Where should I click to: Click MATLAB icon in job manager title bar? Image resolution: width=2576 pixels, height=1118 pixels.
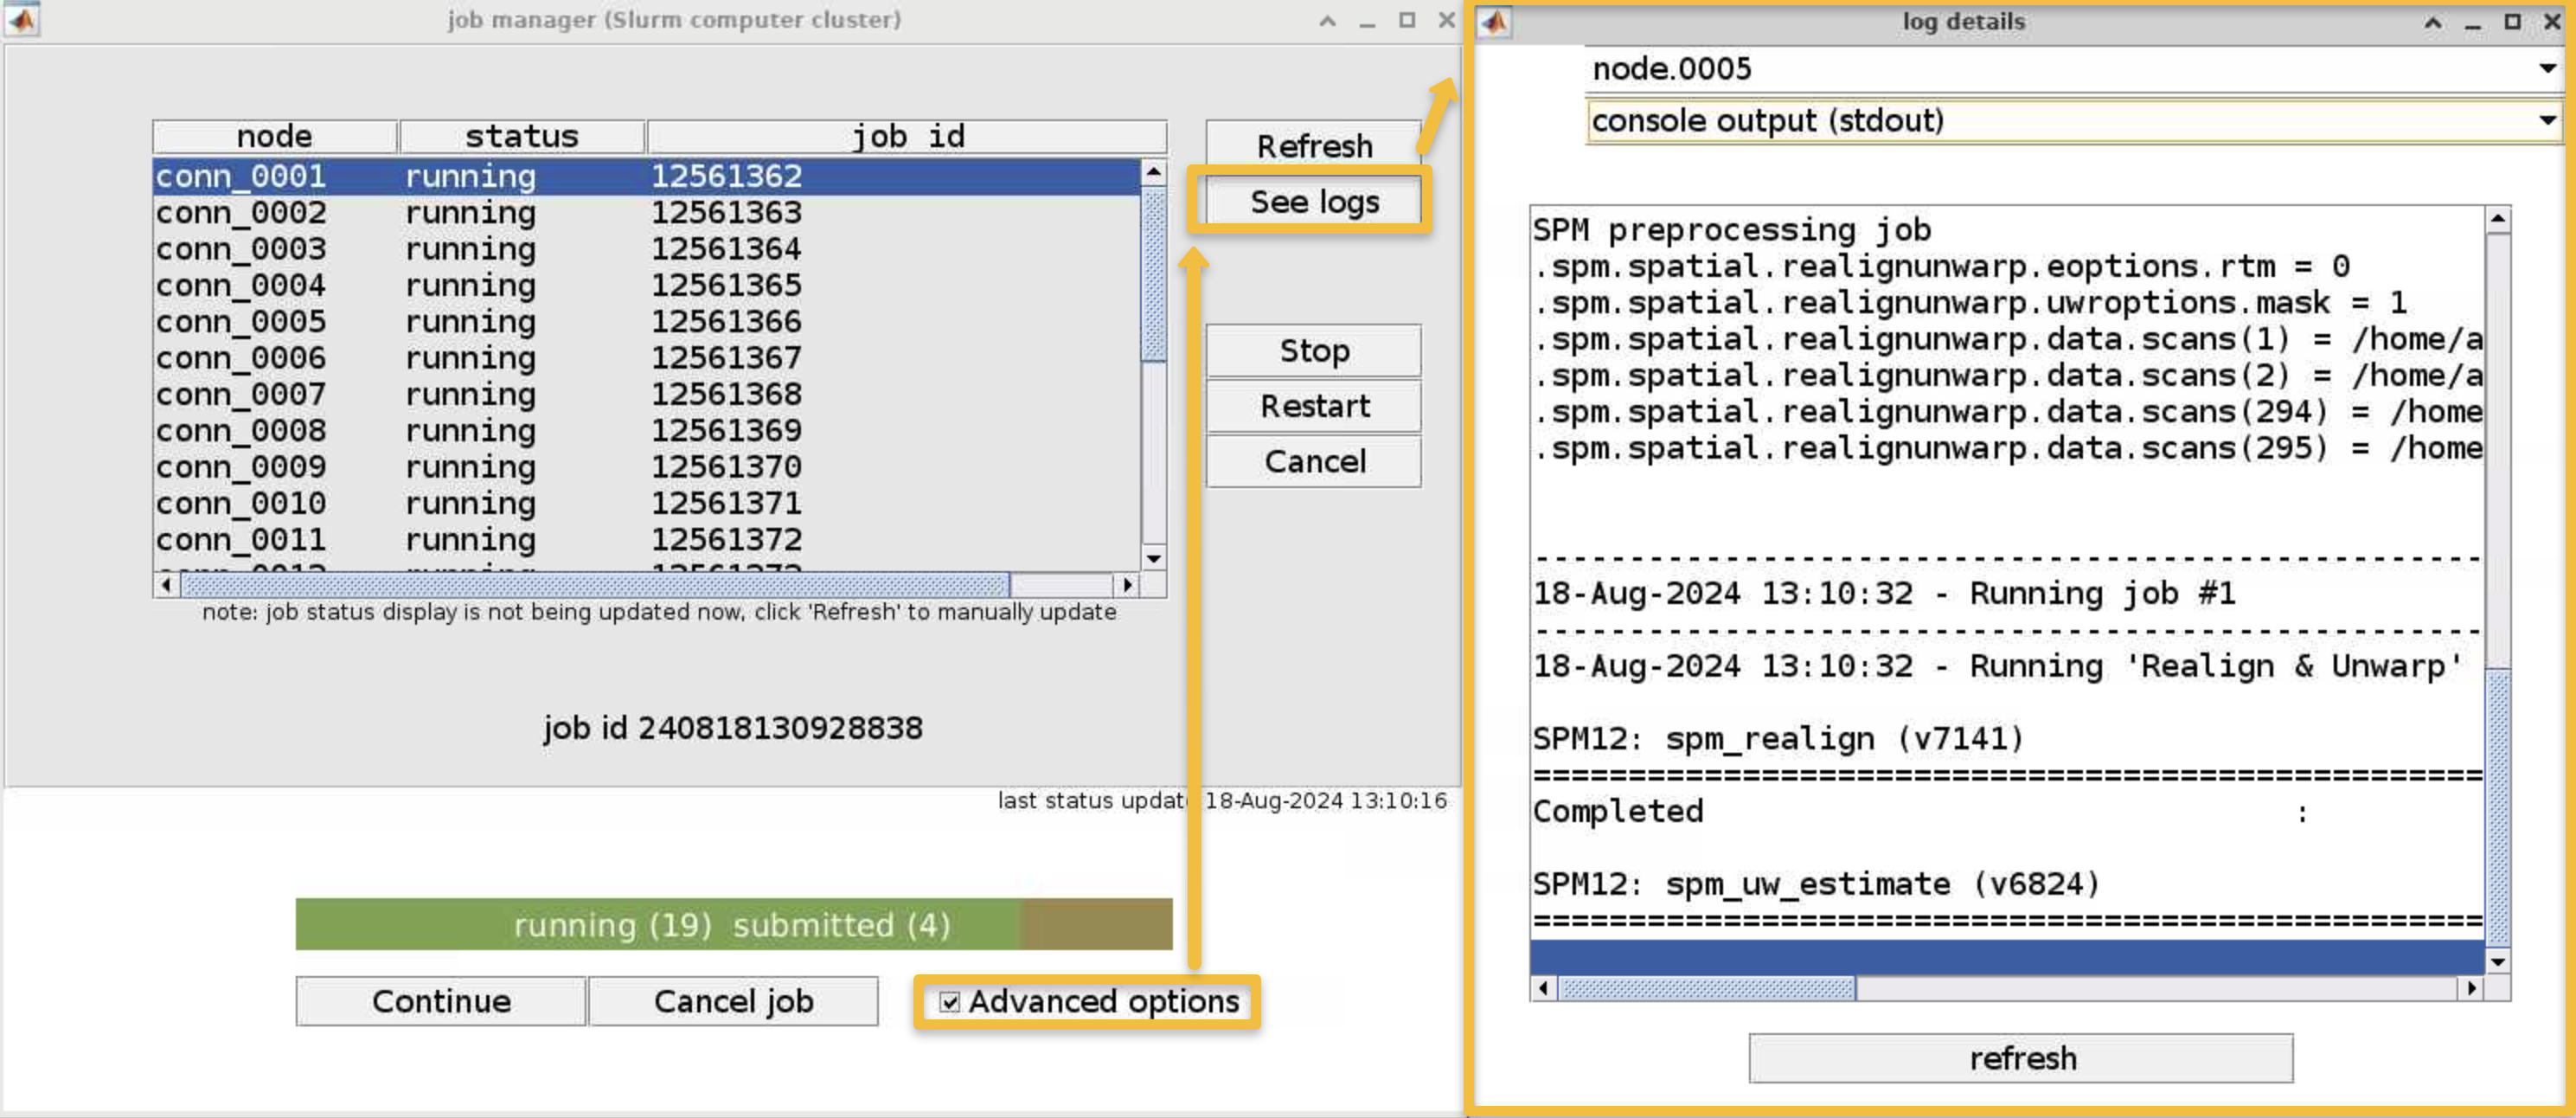[x=22, y=20]
